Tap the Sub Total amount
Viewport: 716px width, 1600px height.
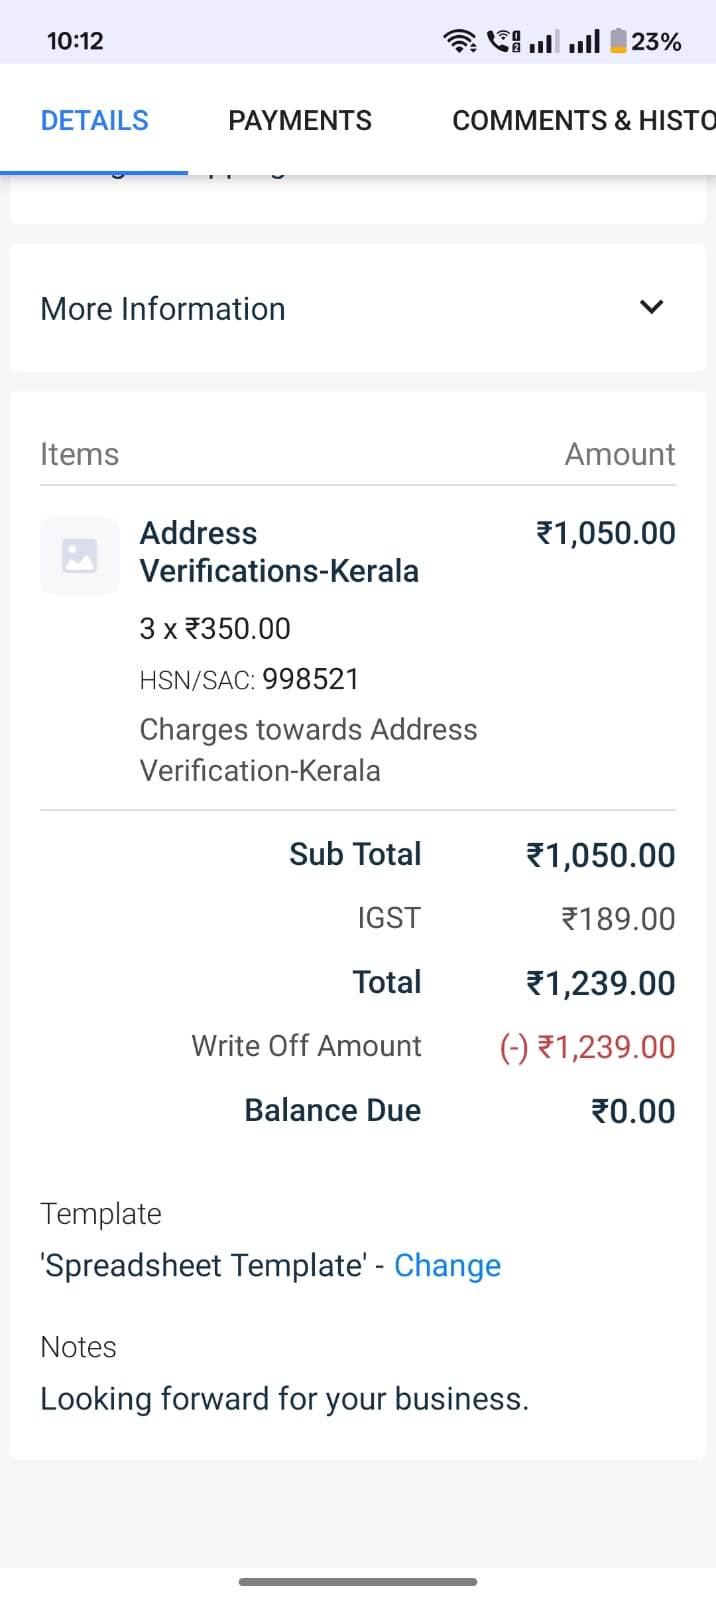tap(601, 855)
